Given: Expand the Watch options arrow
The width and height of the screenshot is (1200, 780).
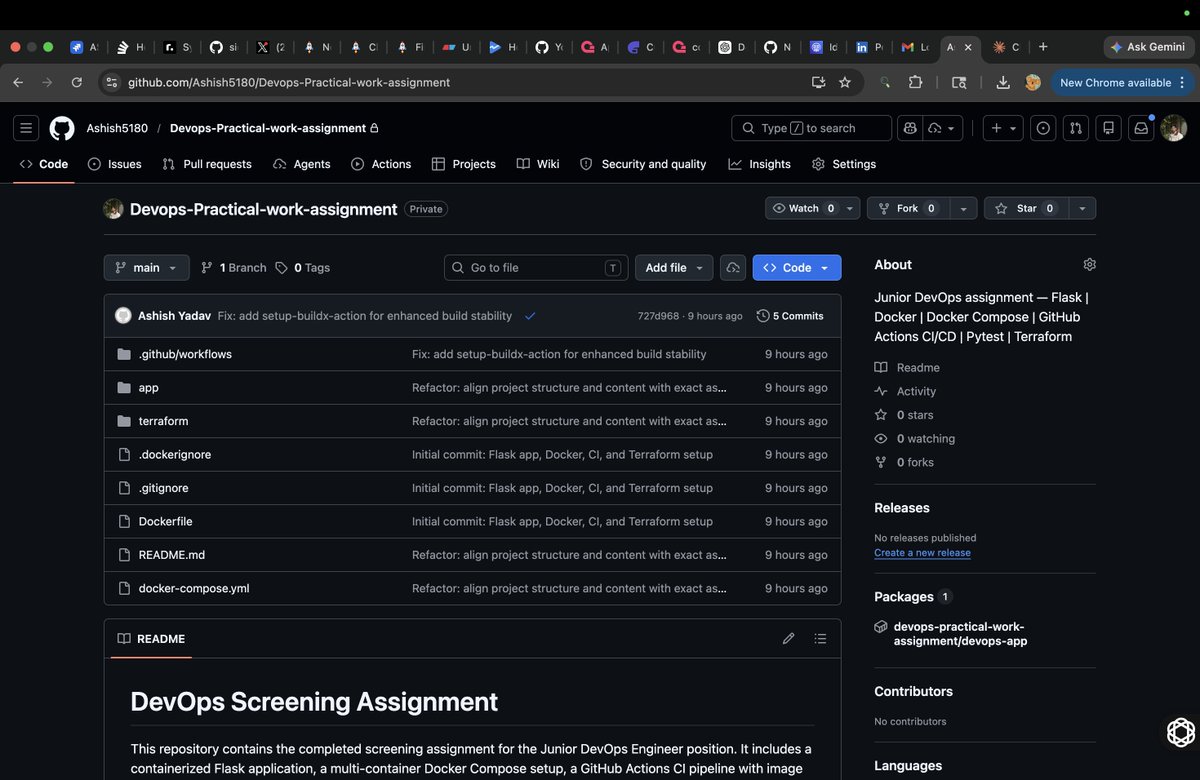Looking at the screenshot, I should pyautogui.click(x=850, y=208).
